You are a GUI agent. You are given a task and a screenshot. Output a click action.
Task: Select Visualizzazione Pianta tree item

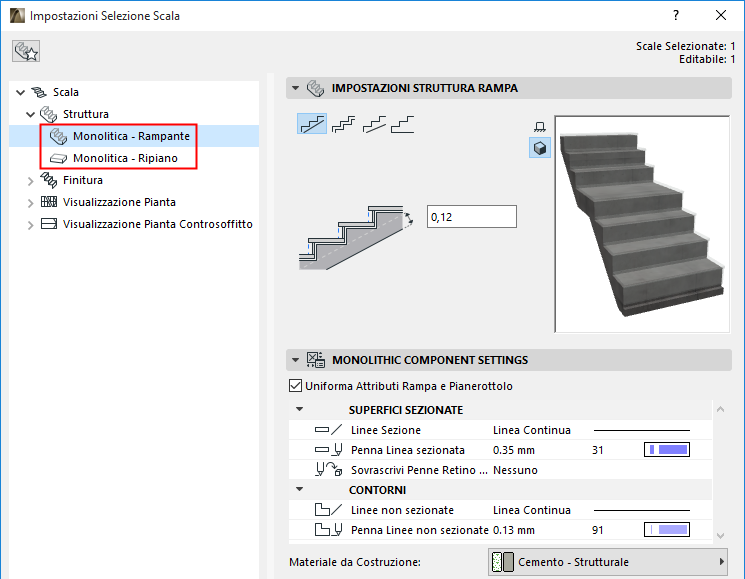[119, 202]
